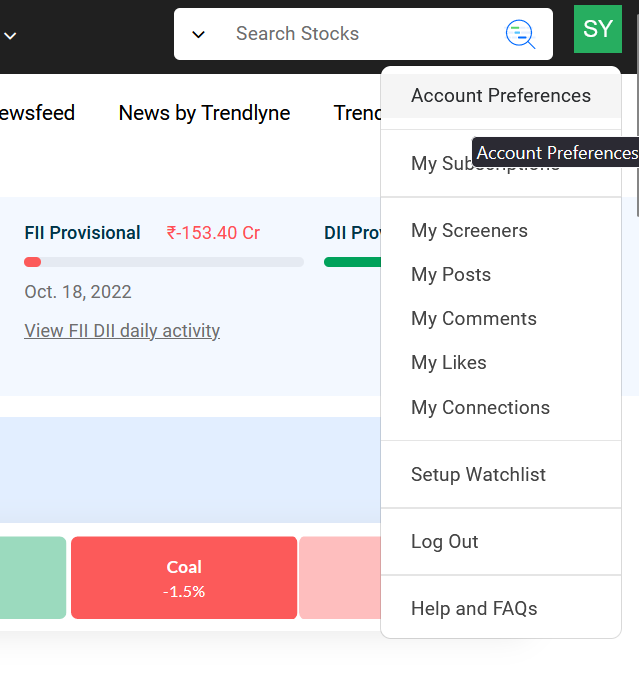Open the SY user avatar menu
Viewport: 639px width, 700px height.
pyautogui.click(x=597, y=29)
